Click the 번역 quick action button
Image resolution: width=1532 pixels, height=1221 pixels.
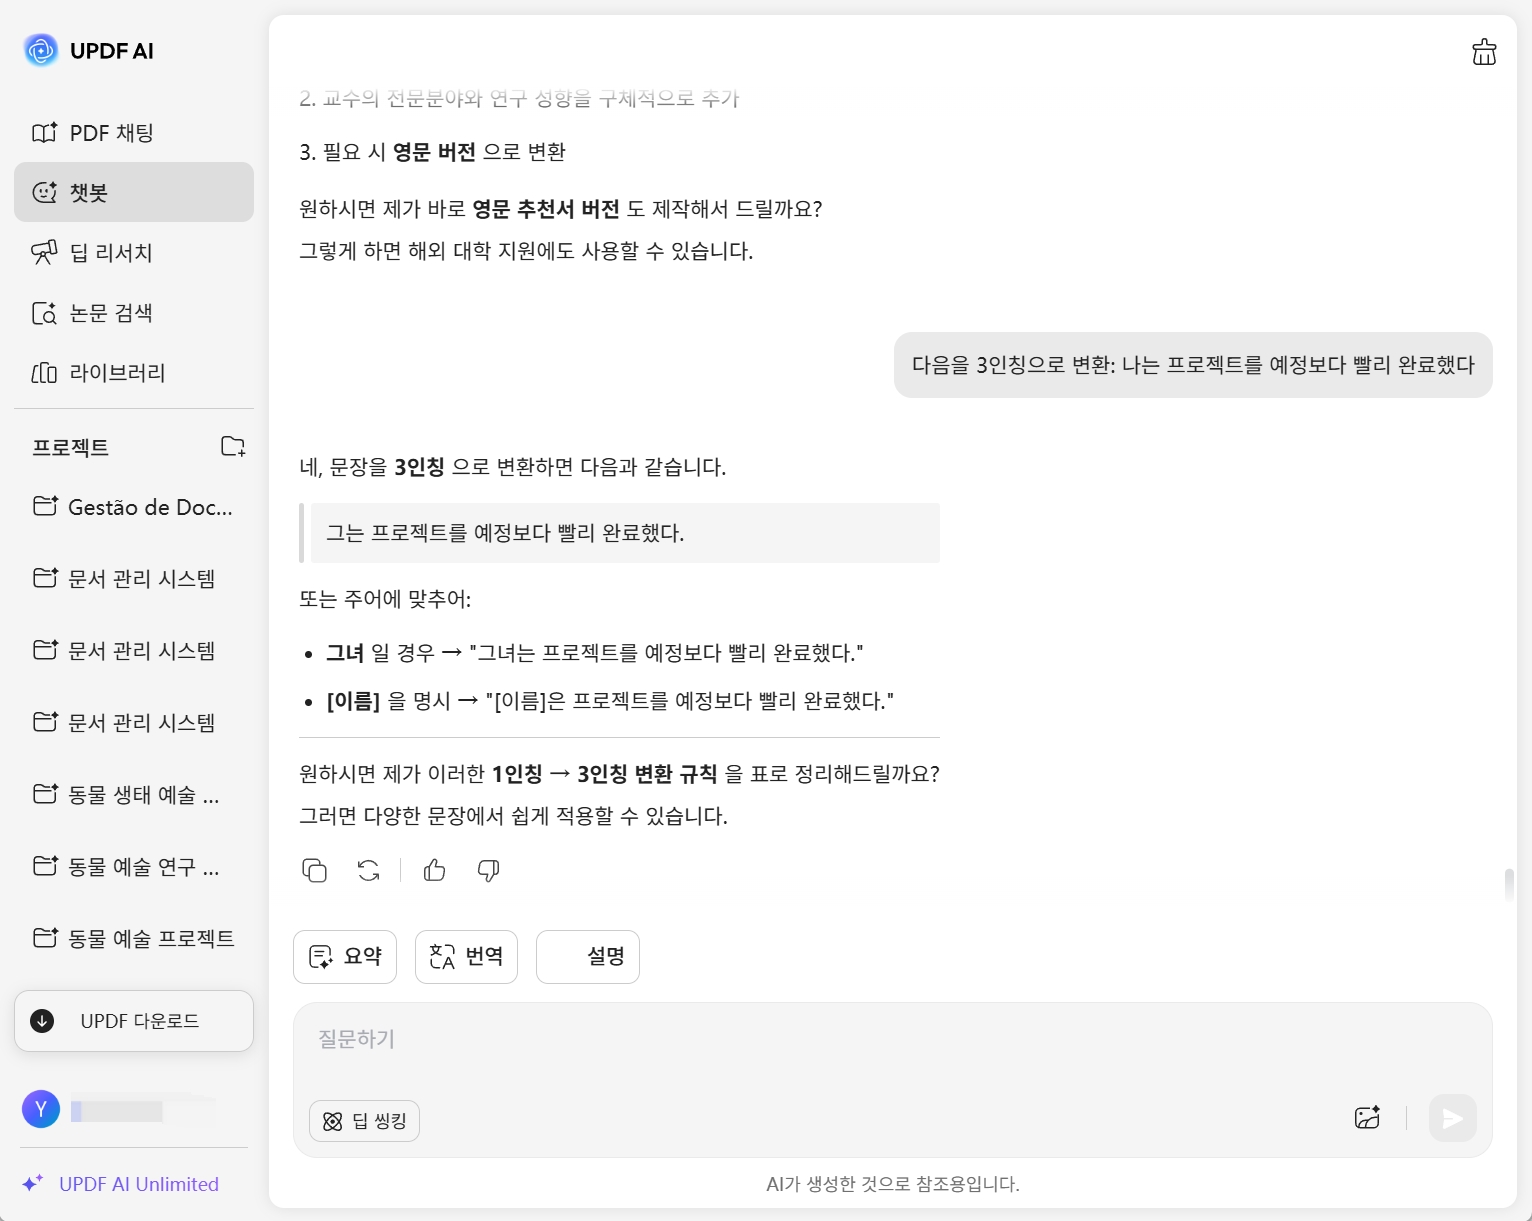466,957
